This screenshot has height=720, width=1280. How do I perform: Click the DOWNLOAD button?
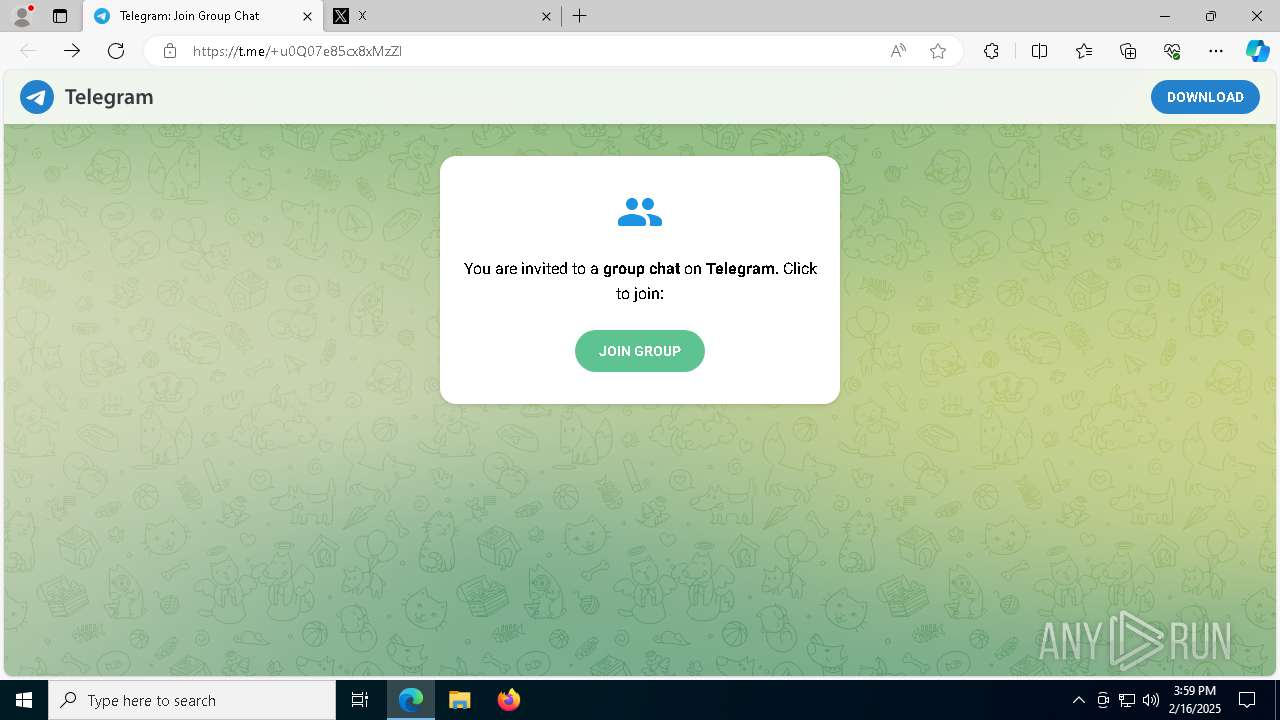click(x=1205, y=97)
